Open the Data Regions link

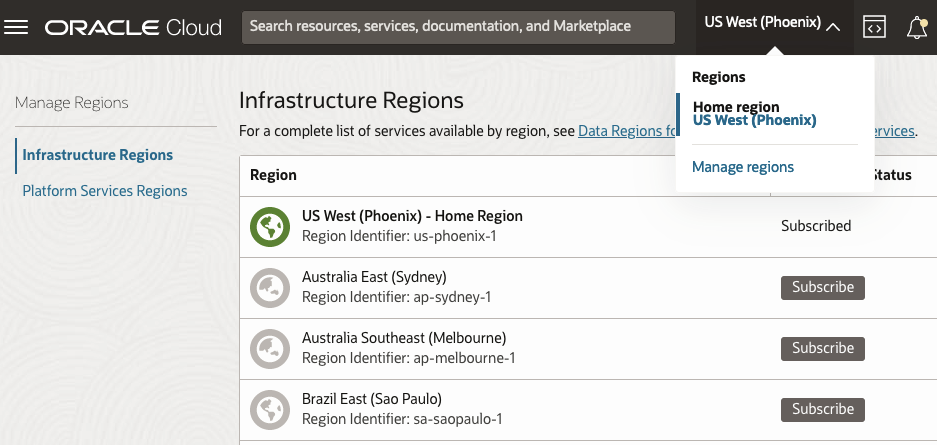627,131
